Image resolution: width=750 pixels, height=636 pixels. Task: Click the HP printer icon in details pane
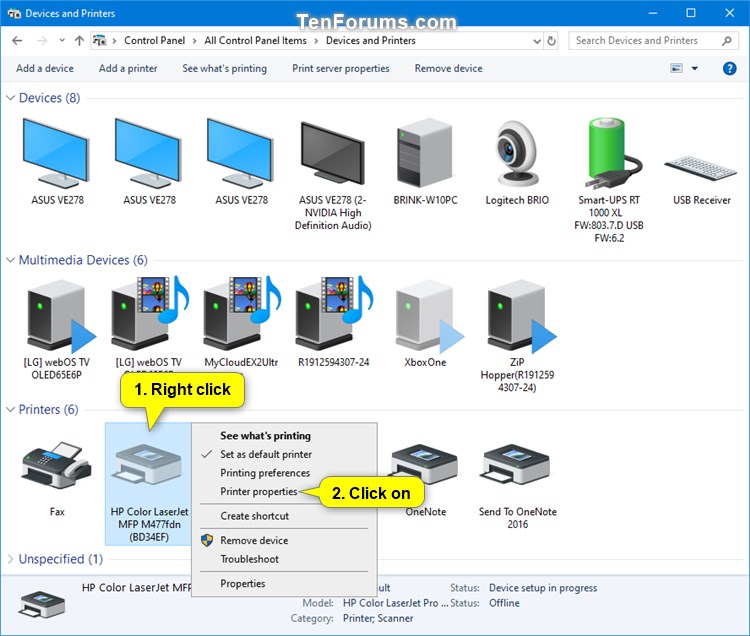(x=42, y=604)
